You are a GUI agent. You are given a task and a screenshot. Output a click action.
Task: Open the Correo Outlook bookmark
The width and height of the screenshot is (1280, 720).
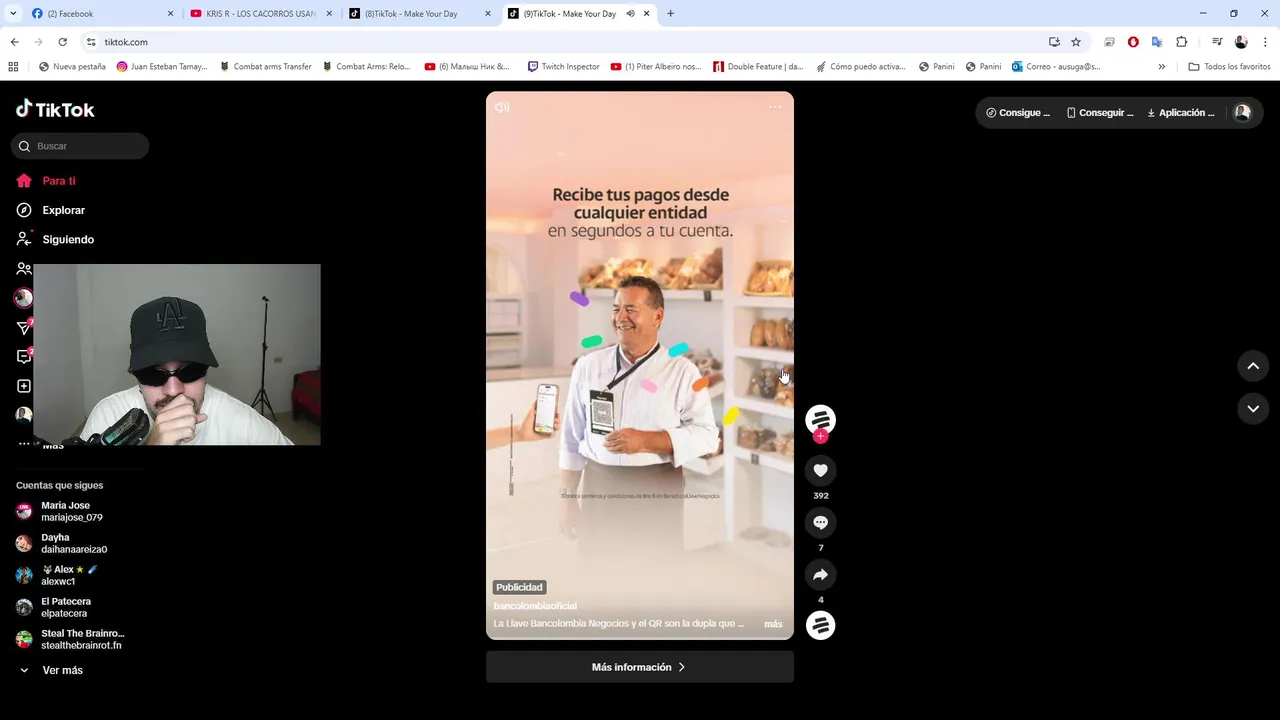tap(1056, 67)
